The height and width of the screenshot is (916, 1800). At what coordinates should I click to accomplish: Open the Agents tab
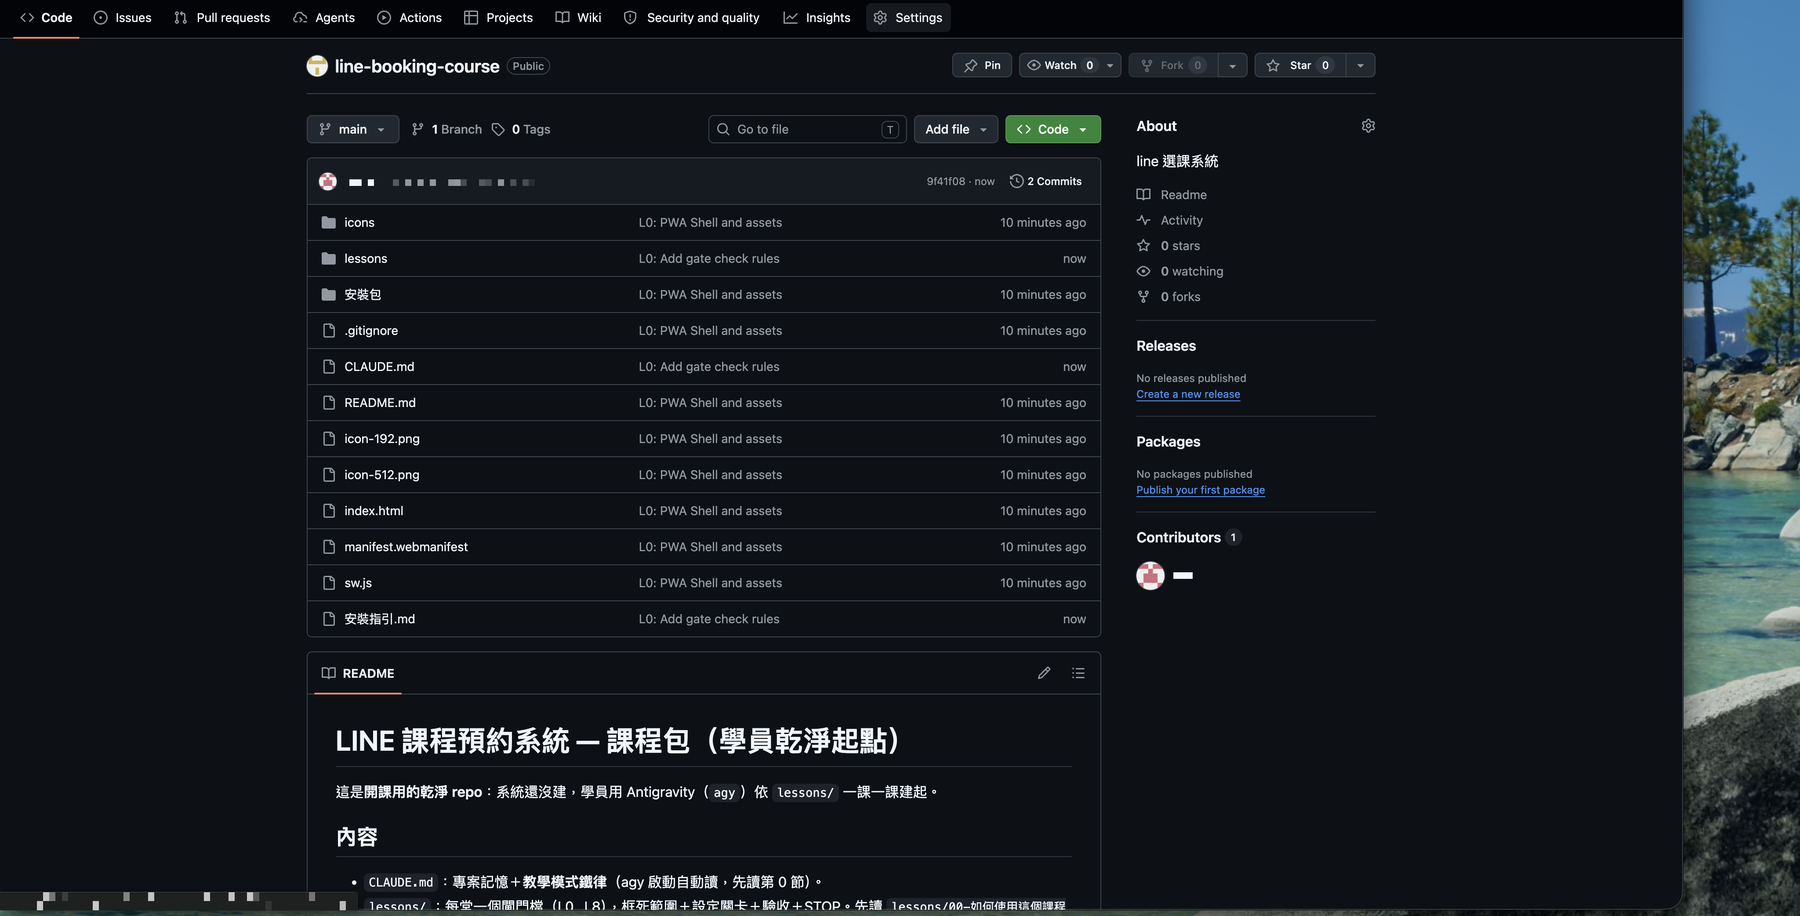(324, 18)
